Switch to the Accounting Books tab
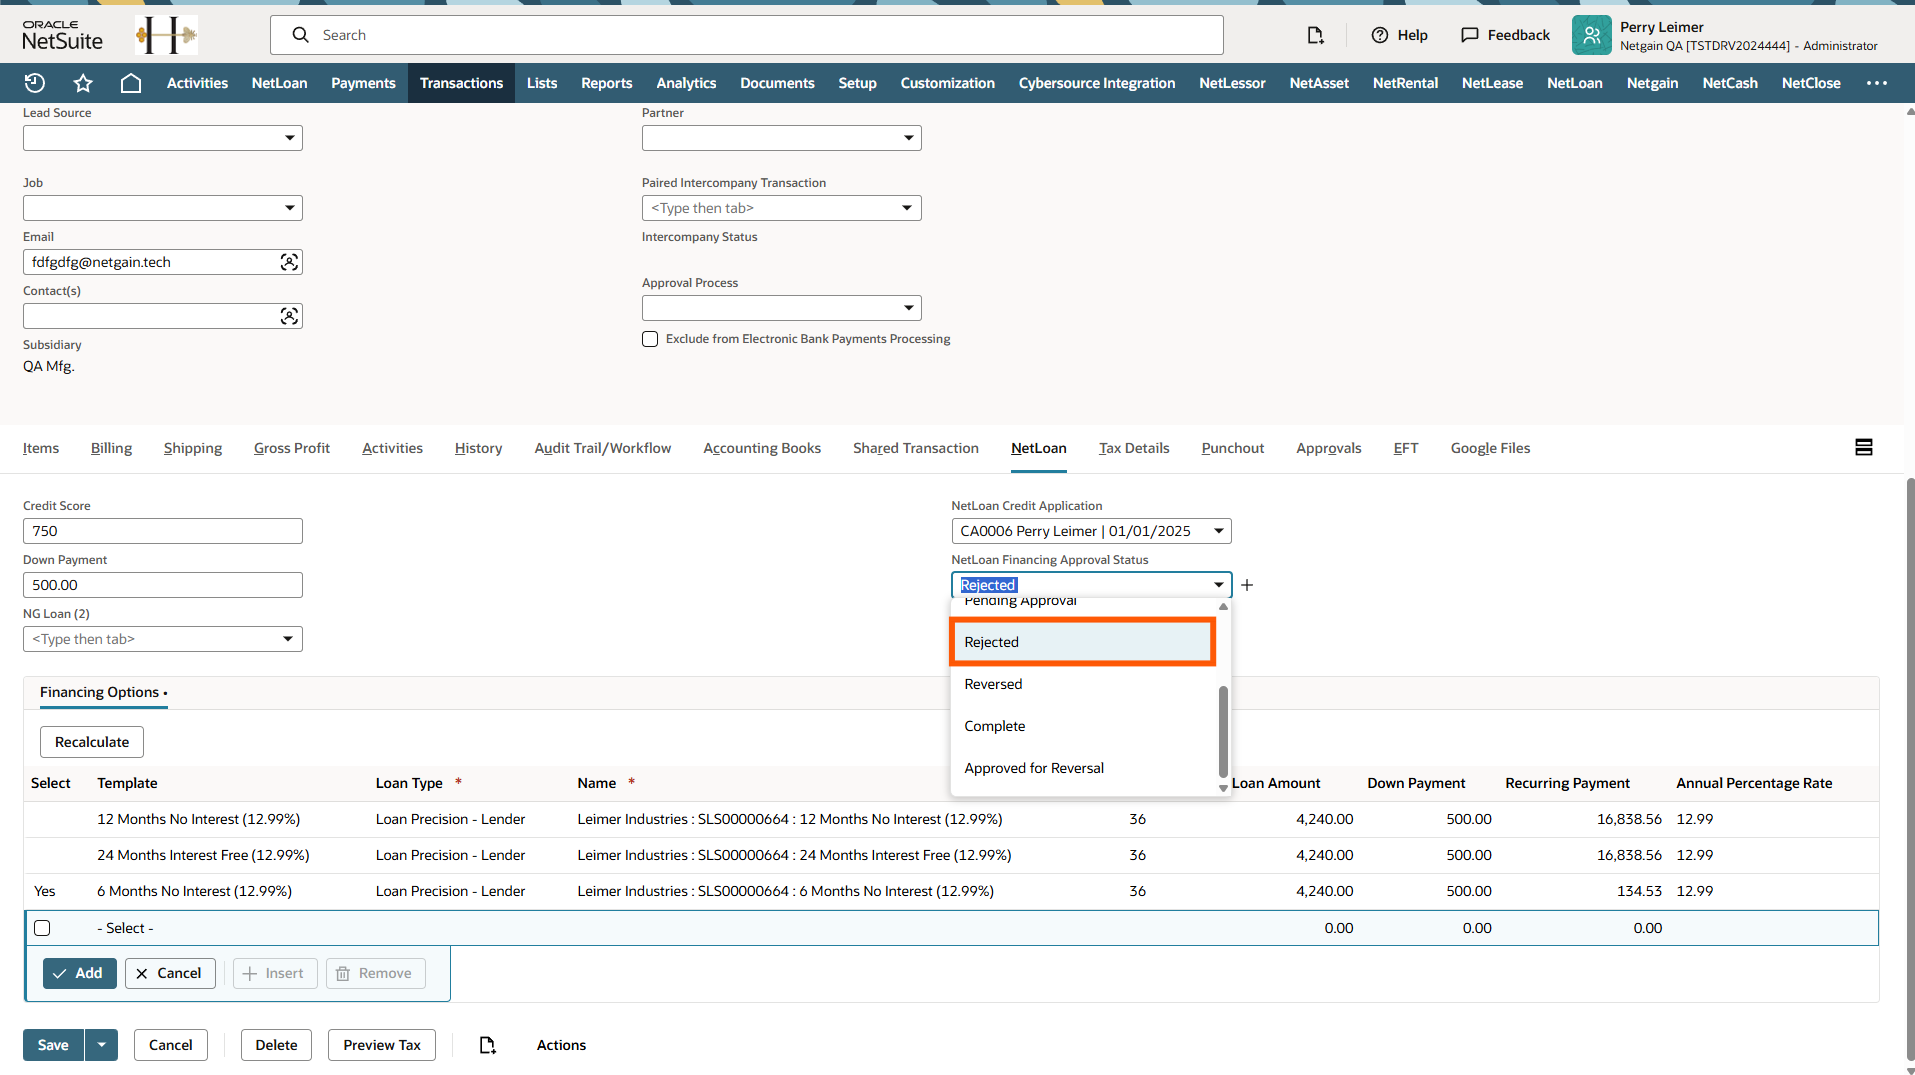This screenshot has height=1075, width=1915. coord(761,448)
